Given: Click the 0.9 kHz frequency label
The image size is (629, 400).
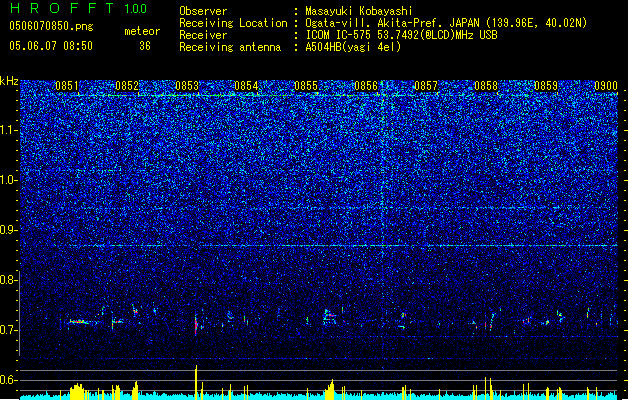Looking at the screenshot, I should pyautogui.click(x=9, y=230).
